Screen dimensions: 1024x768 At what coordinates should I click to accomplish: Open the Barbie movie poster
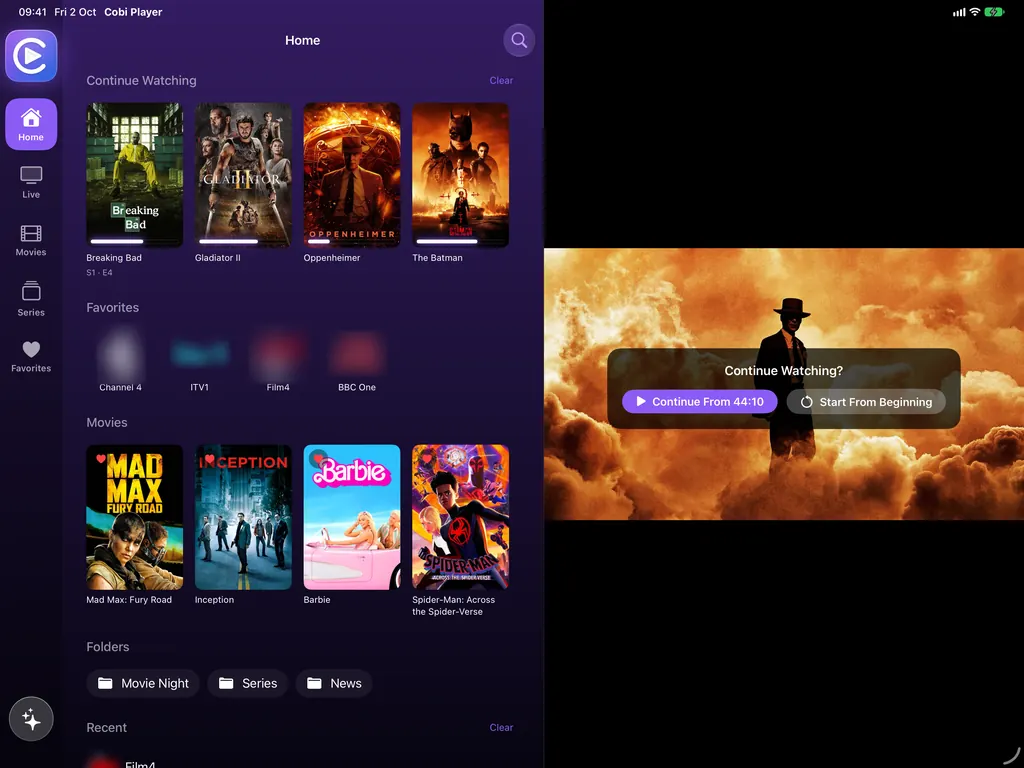351,517
